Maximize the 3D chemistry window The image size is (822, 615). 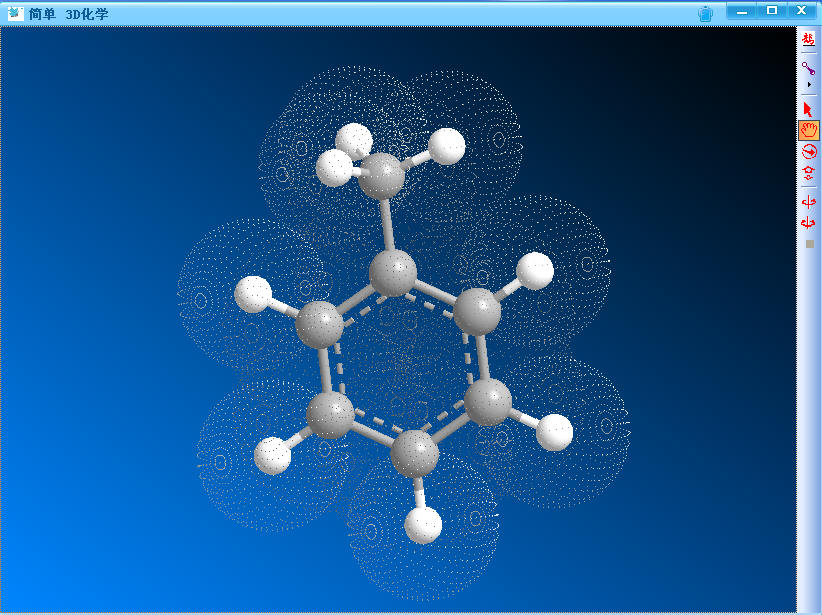point(771,10)
